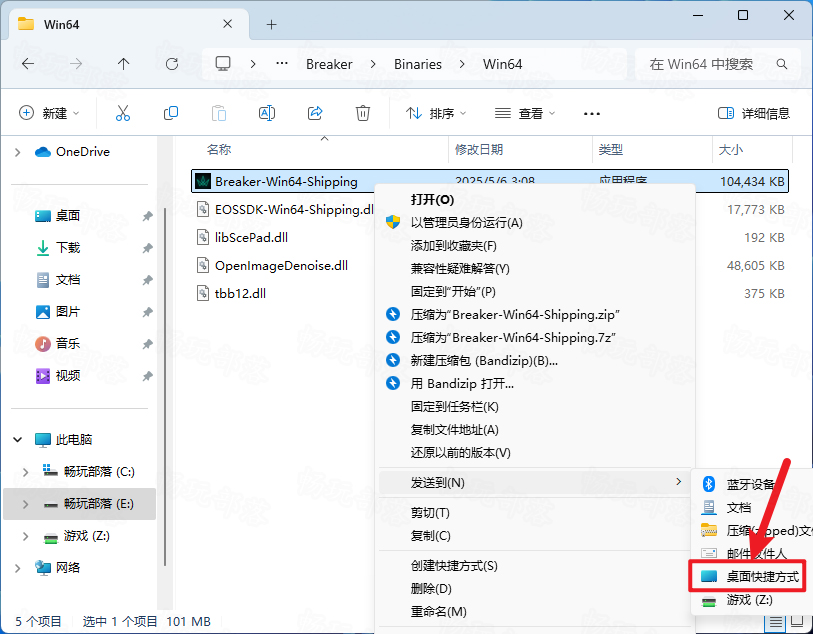
Task: Click the This PC monitor icon in address bar
Action: (x=223, y=64)
